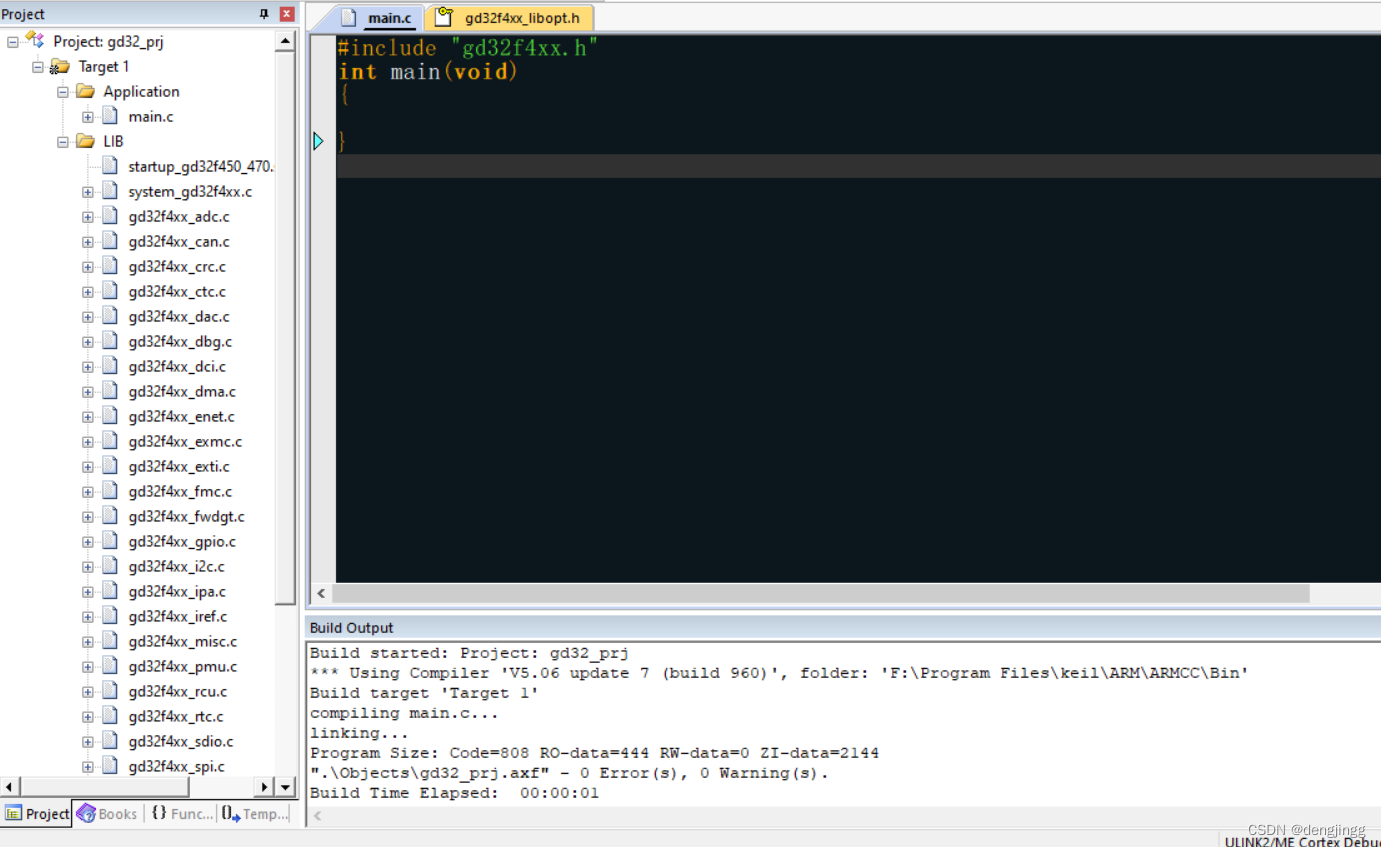Pin the Project panel with the pushpin icon

pos(264,14)
